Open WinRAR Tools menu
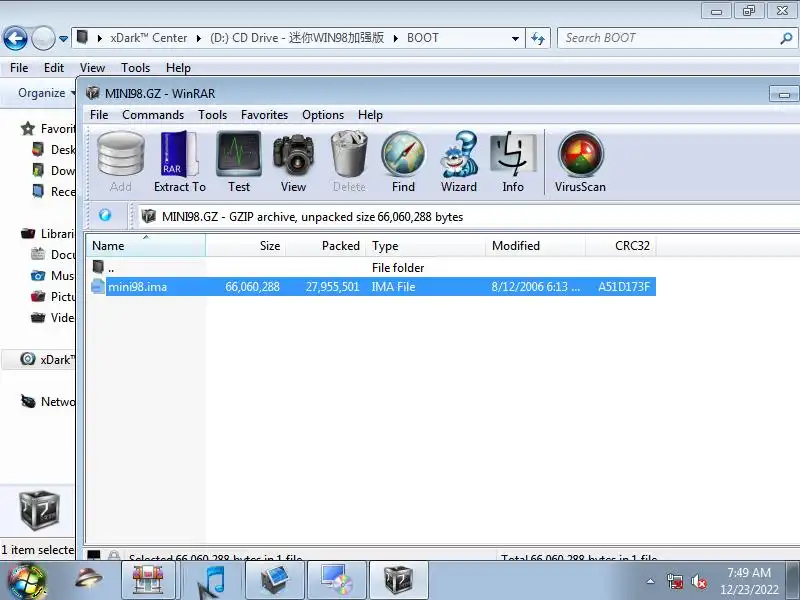Screen dimensions: 800x600 212,115
